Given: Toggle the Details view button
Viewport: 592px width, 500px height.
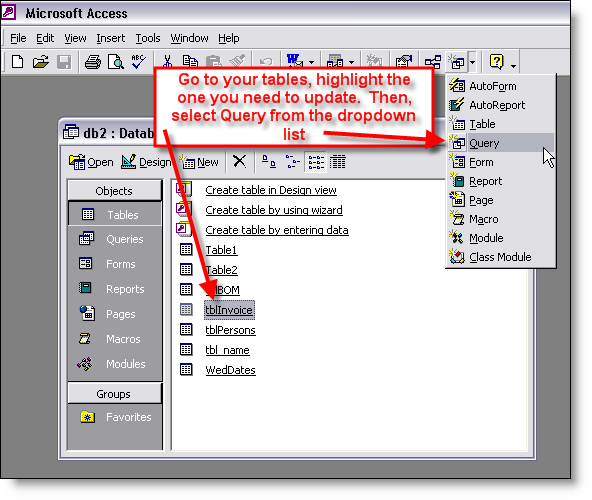Looking at the screenshot, I should pyautogui.click(x=338, y=162).
